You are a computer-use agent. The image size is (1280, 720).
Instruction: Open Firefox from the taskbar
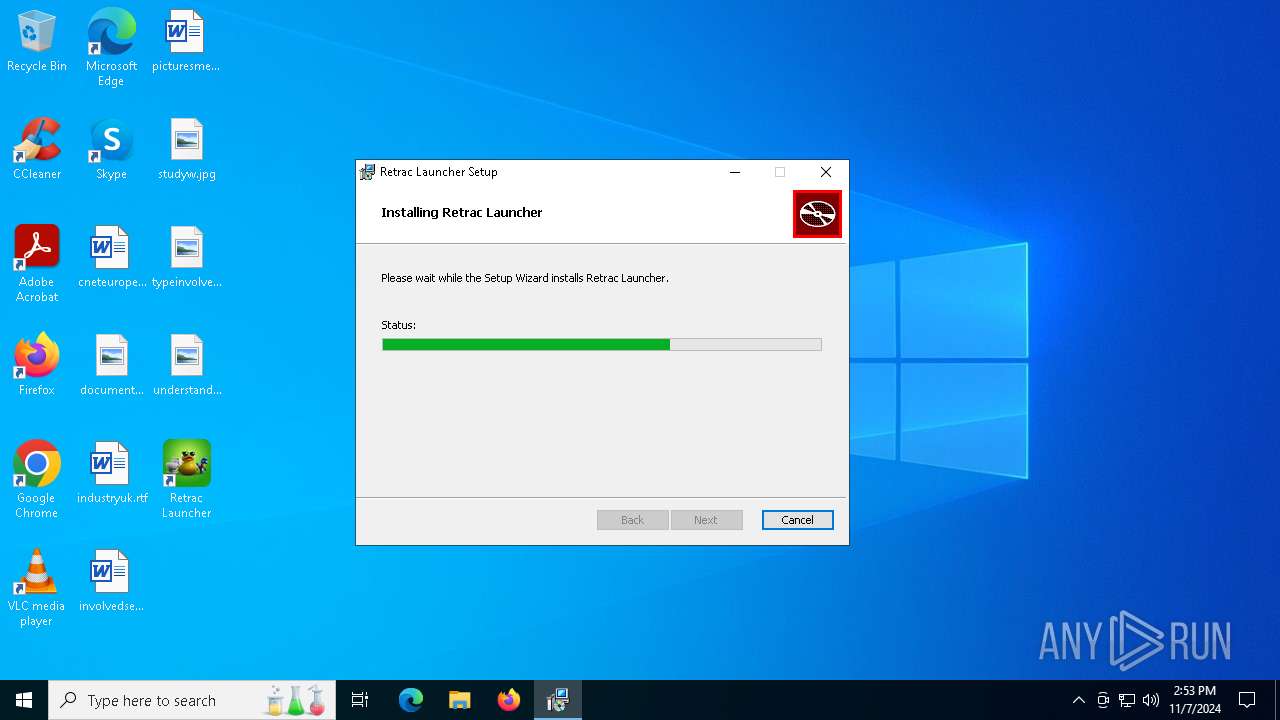coord(509,700)
